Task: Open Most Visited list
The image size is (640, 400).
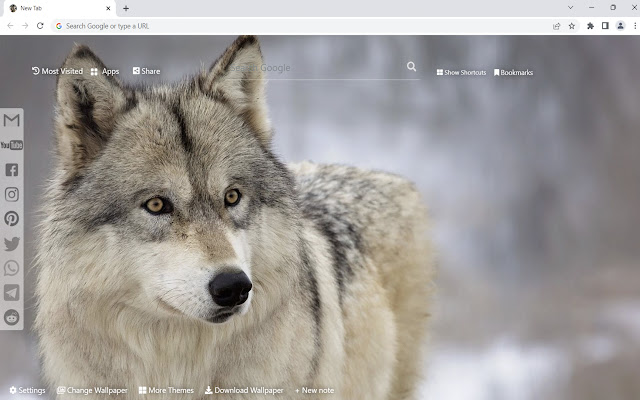Action: pyautogui.click(x=57, y=71)
